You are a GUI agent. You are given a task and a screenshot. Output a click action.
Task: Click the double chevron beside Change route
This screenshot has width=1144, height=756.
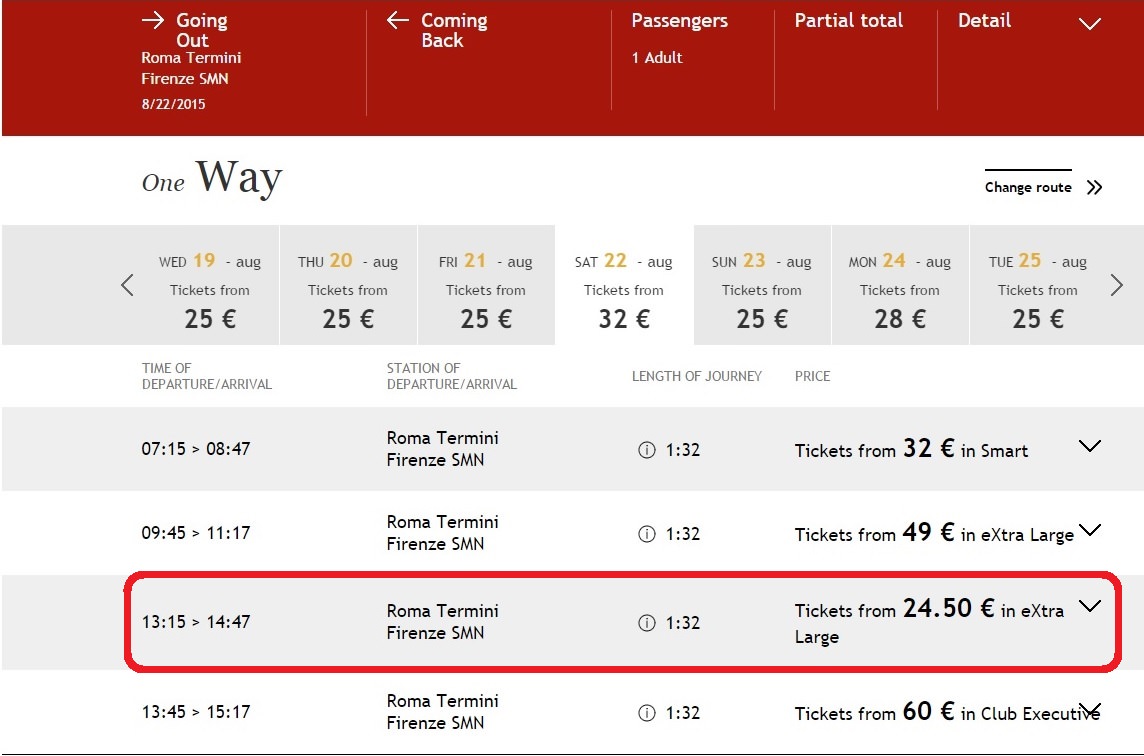point(1094,188)
